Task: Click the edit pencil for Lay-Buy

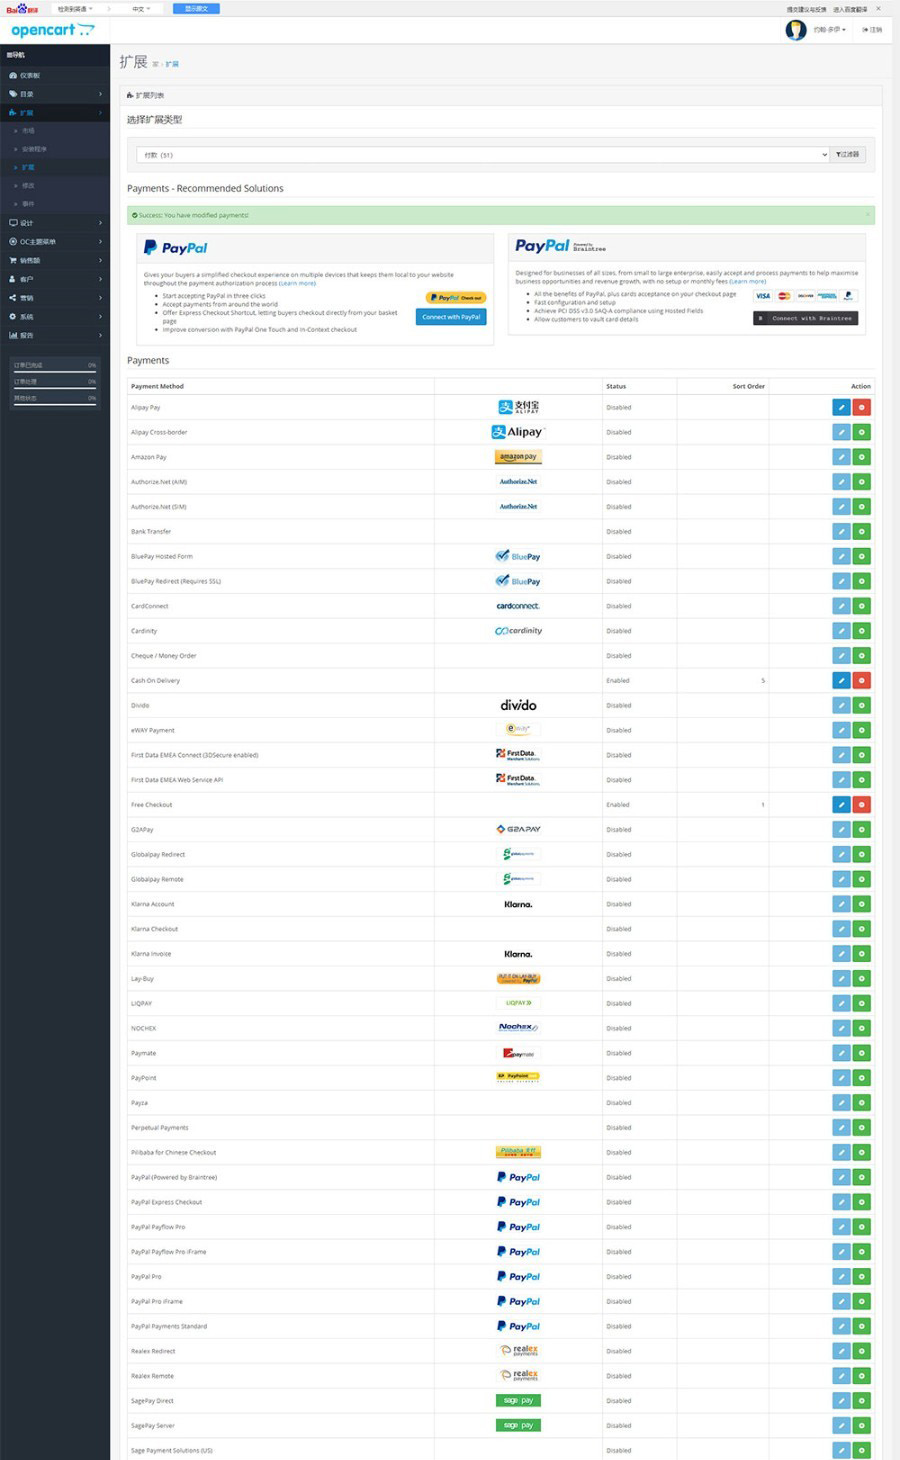Action: (841, 978)
